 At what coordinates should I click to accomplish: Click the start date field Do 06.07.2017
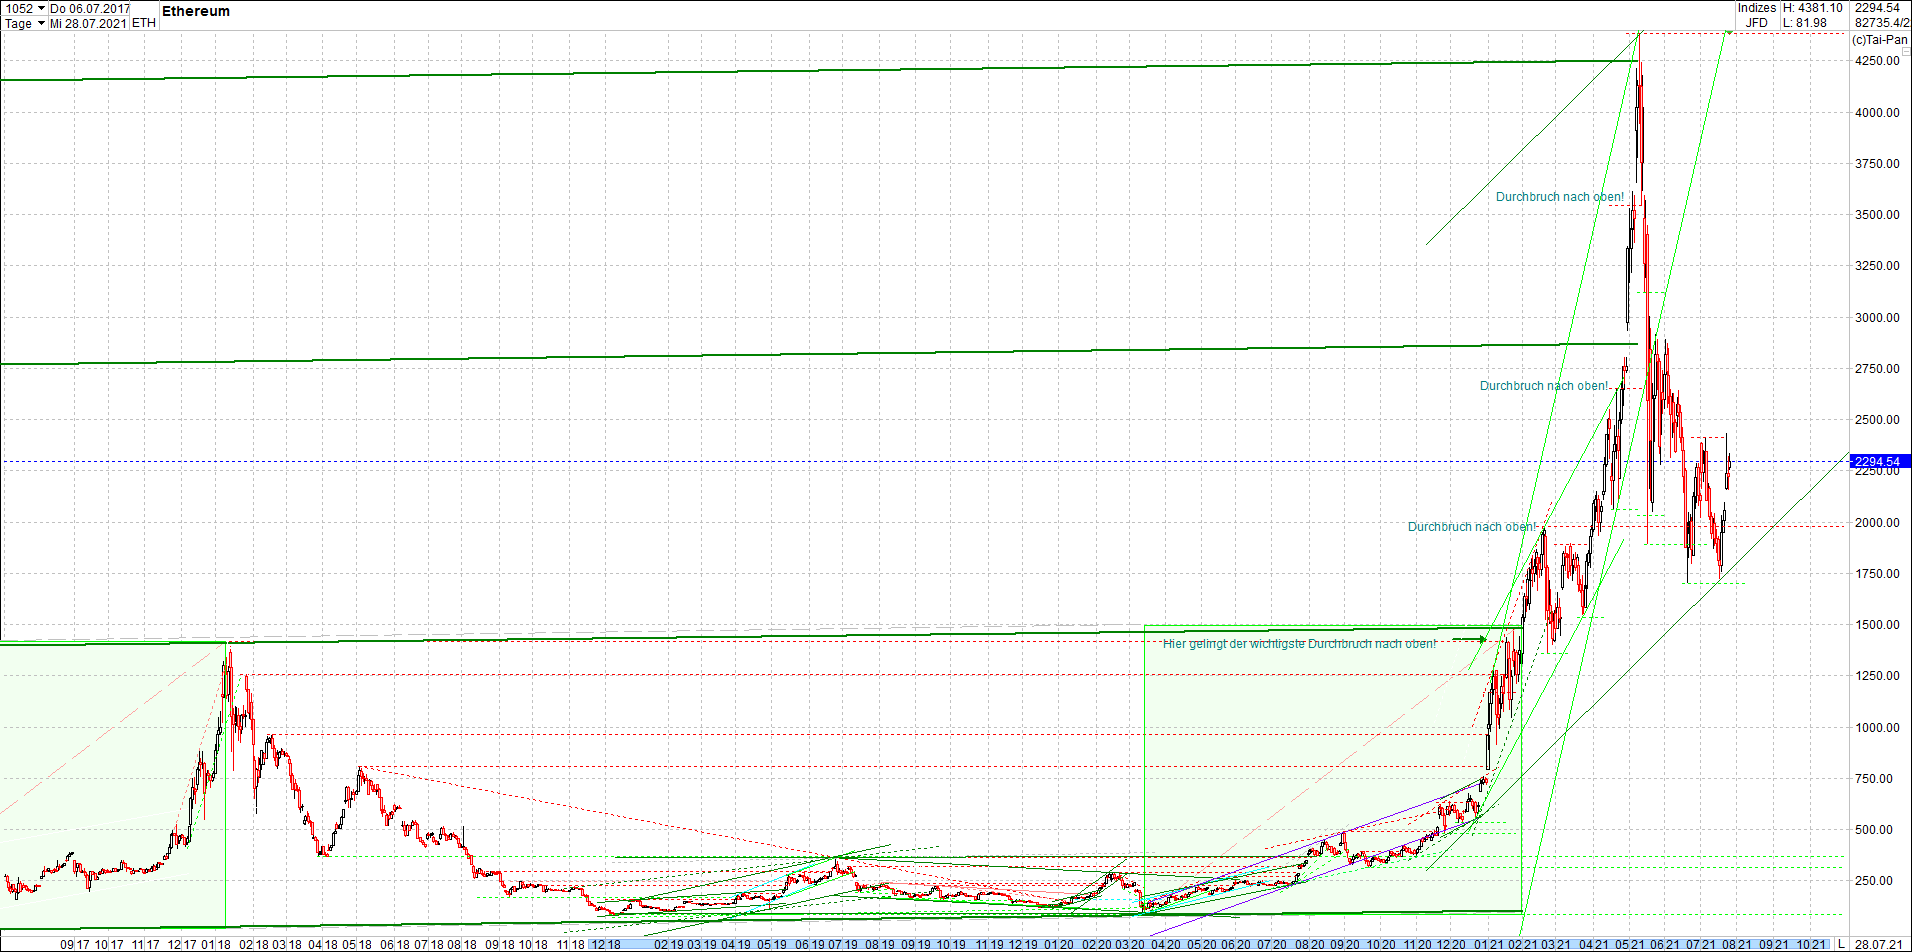(x=90, y=8)
